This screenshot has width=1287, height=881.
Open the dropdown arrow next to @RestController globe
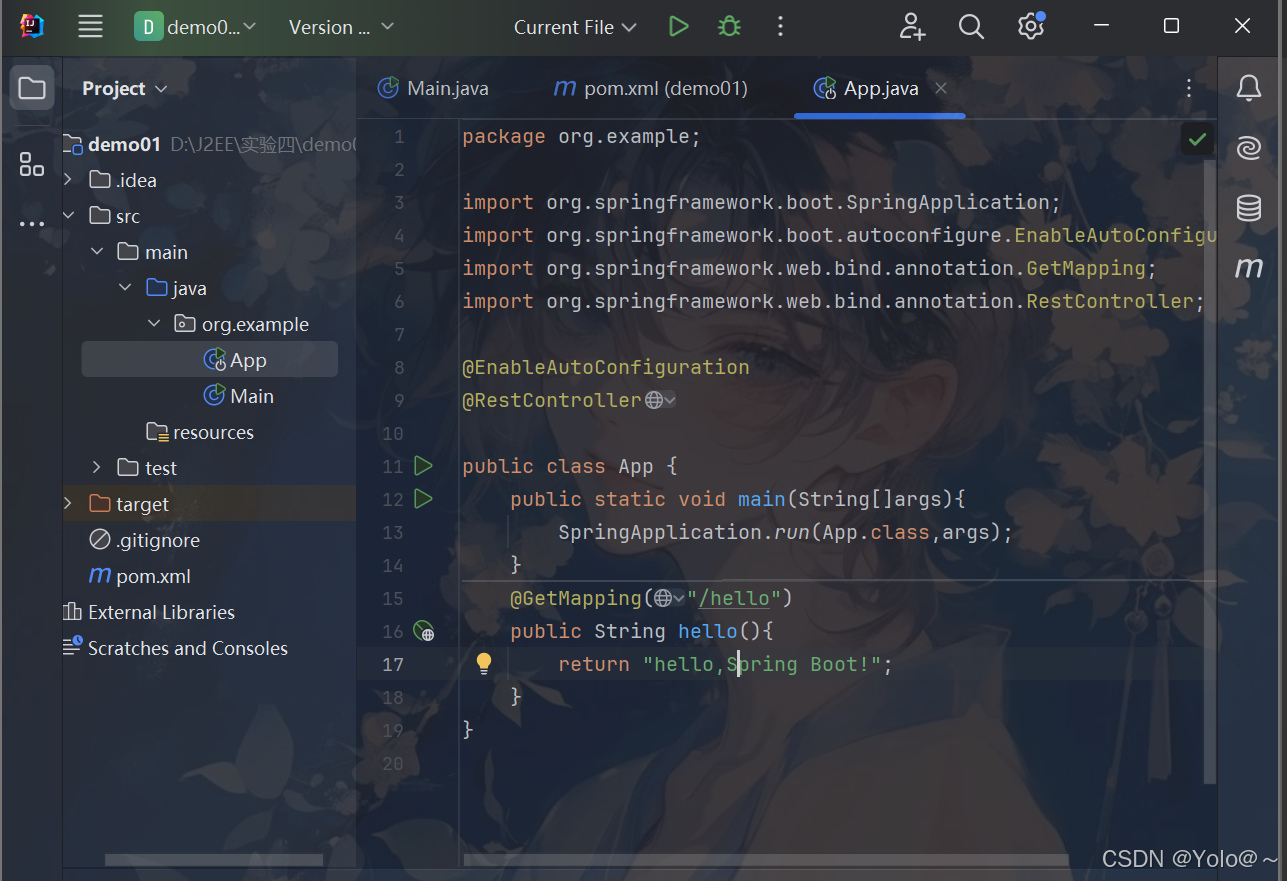click(x=671, y=400)
